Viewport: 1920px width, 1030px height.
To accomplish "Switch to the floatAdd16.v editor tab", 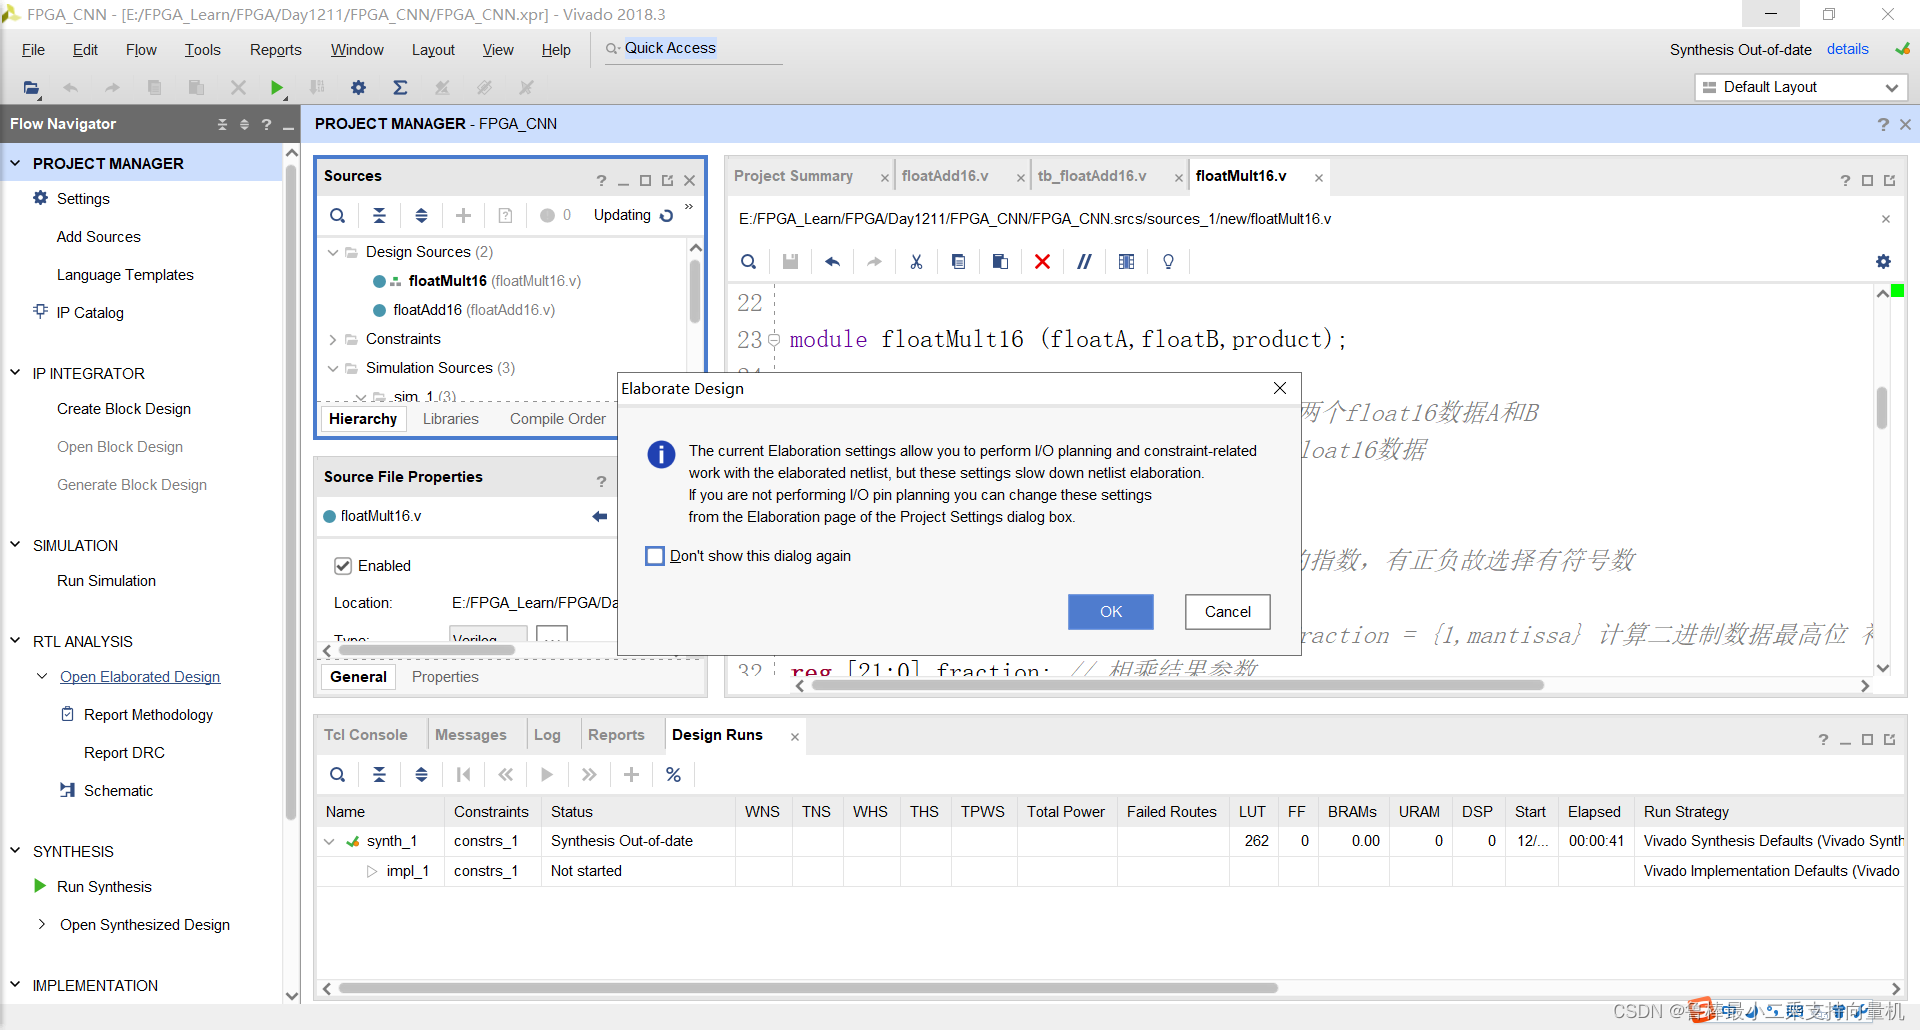I will (945, 176).
